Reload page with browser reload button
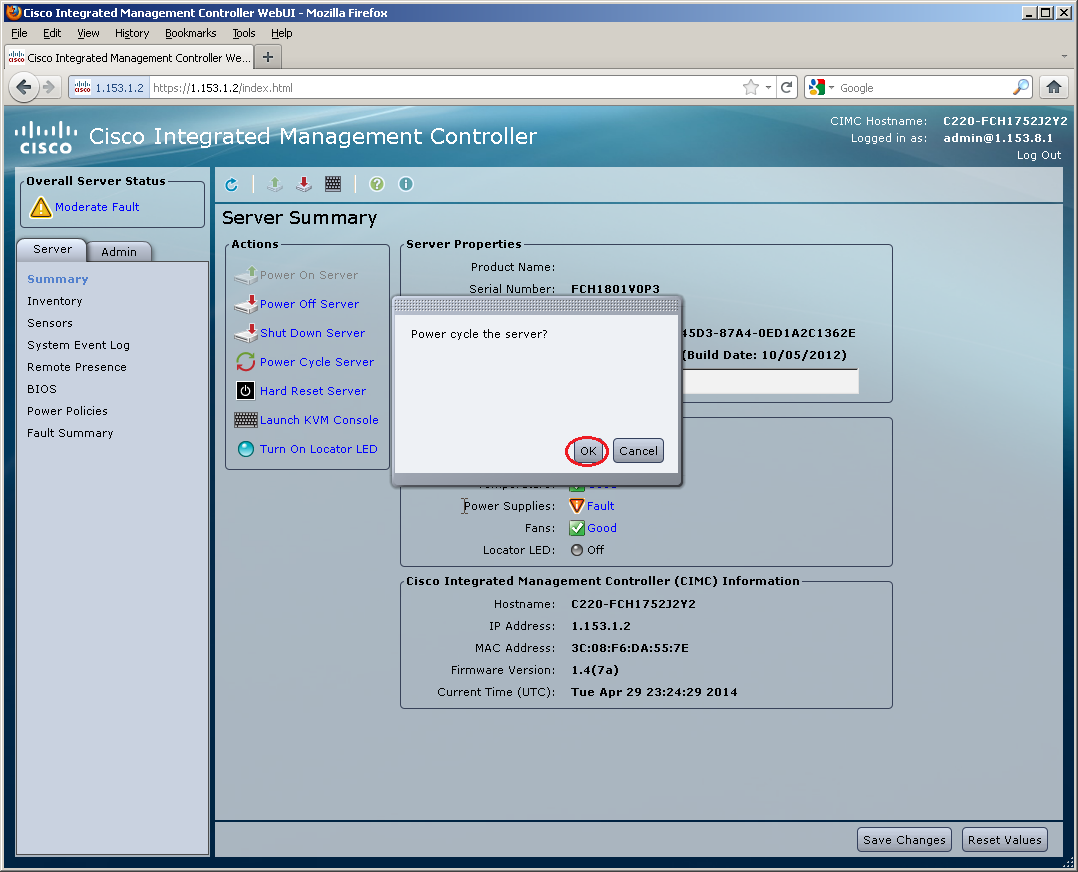 (x=787, y=87)
